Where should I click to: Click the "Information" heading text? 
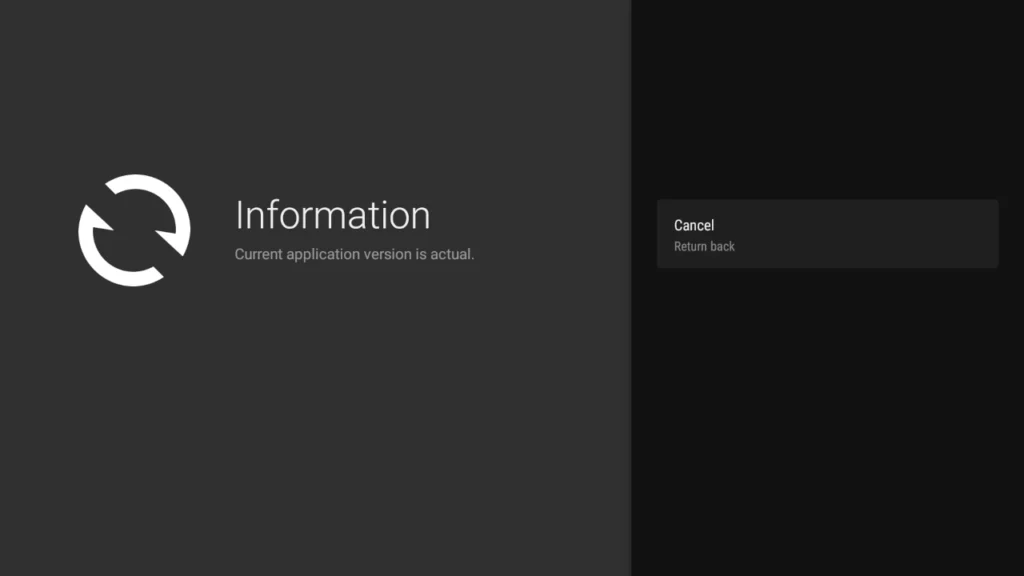pyautogui.click(x=332, y=214)
